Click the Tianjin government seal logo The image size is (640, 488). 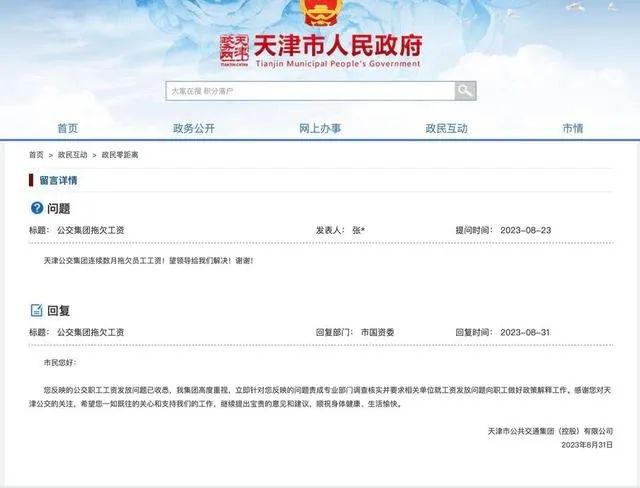234,50
